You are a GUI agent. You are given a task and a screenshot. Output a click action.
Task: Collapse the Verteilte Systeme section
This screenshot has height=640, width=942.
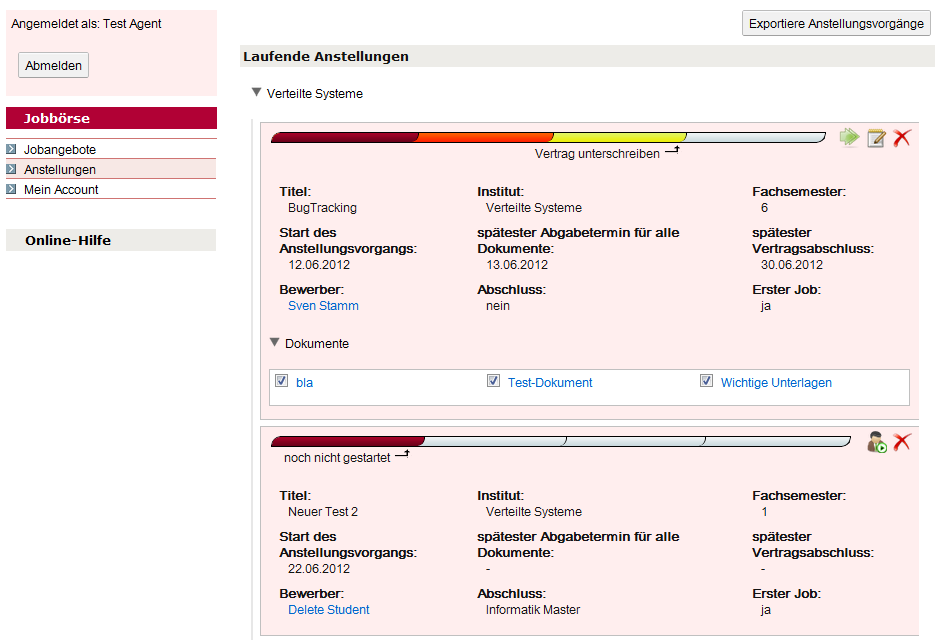click(257, 93)
